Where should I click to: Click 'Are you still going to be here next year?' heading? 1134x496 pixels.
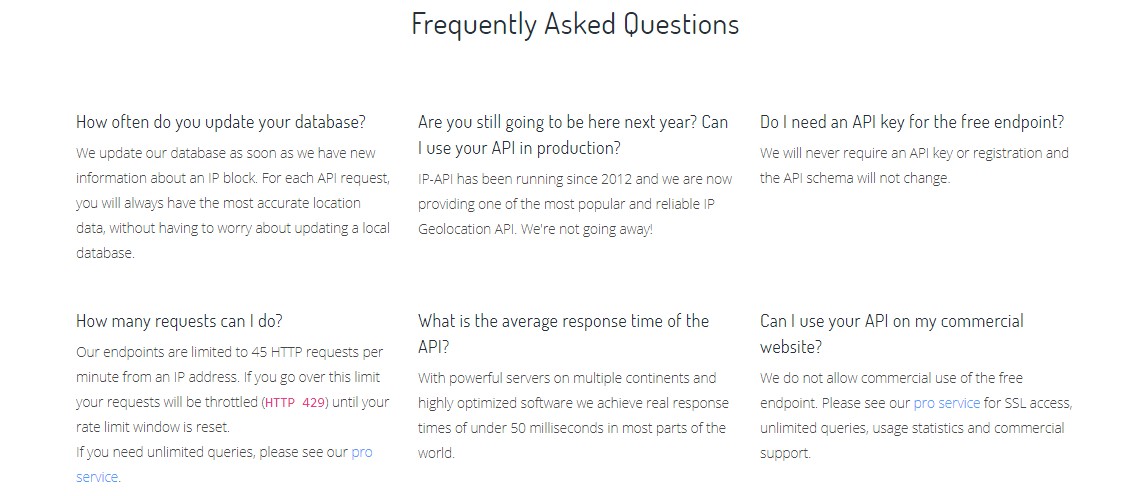click(573, 135)
